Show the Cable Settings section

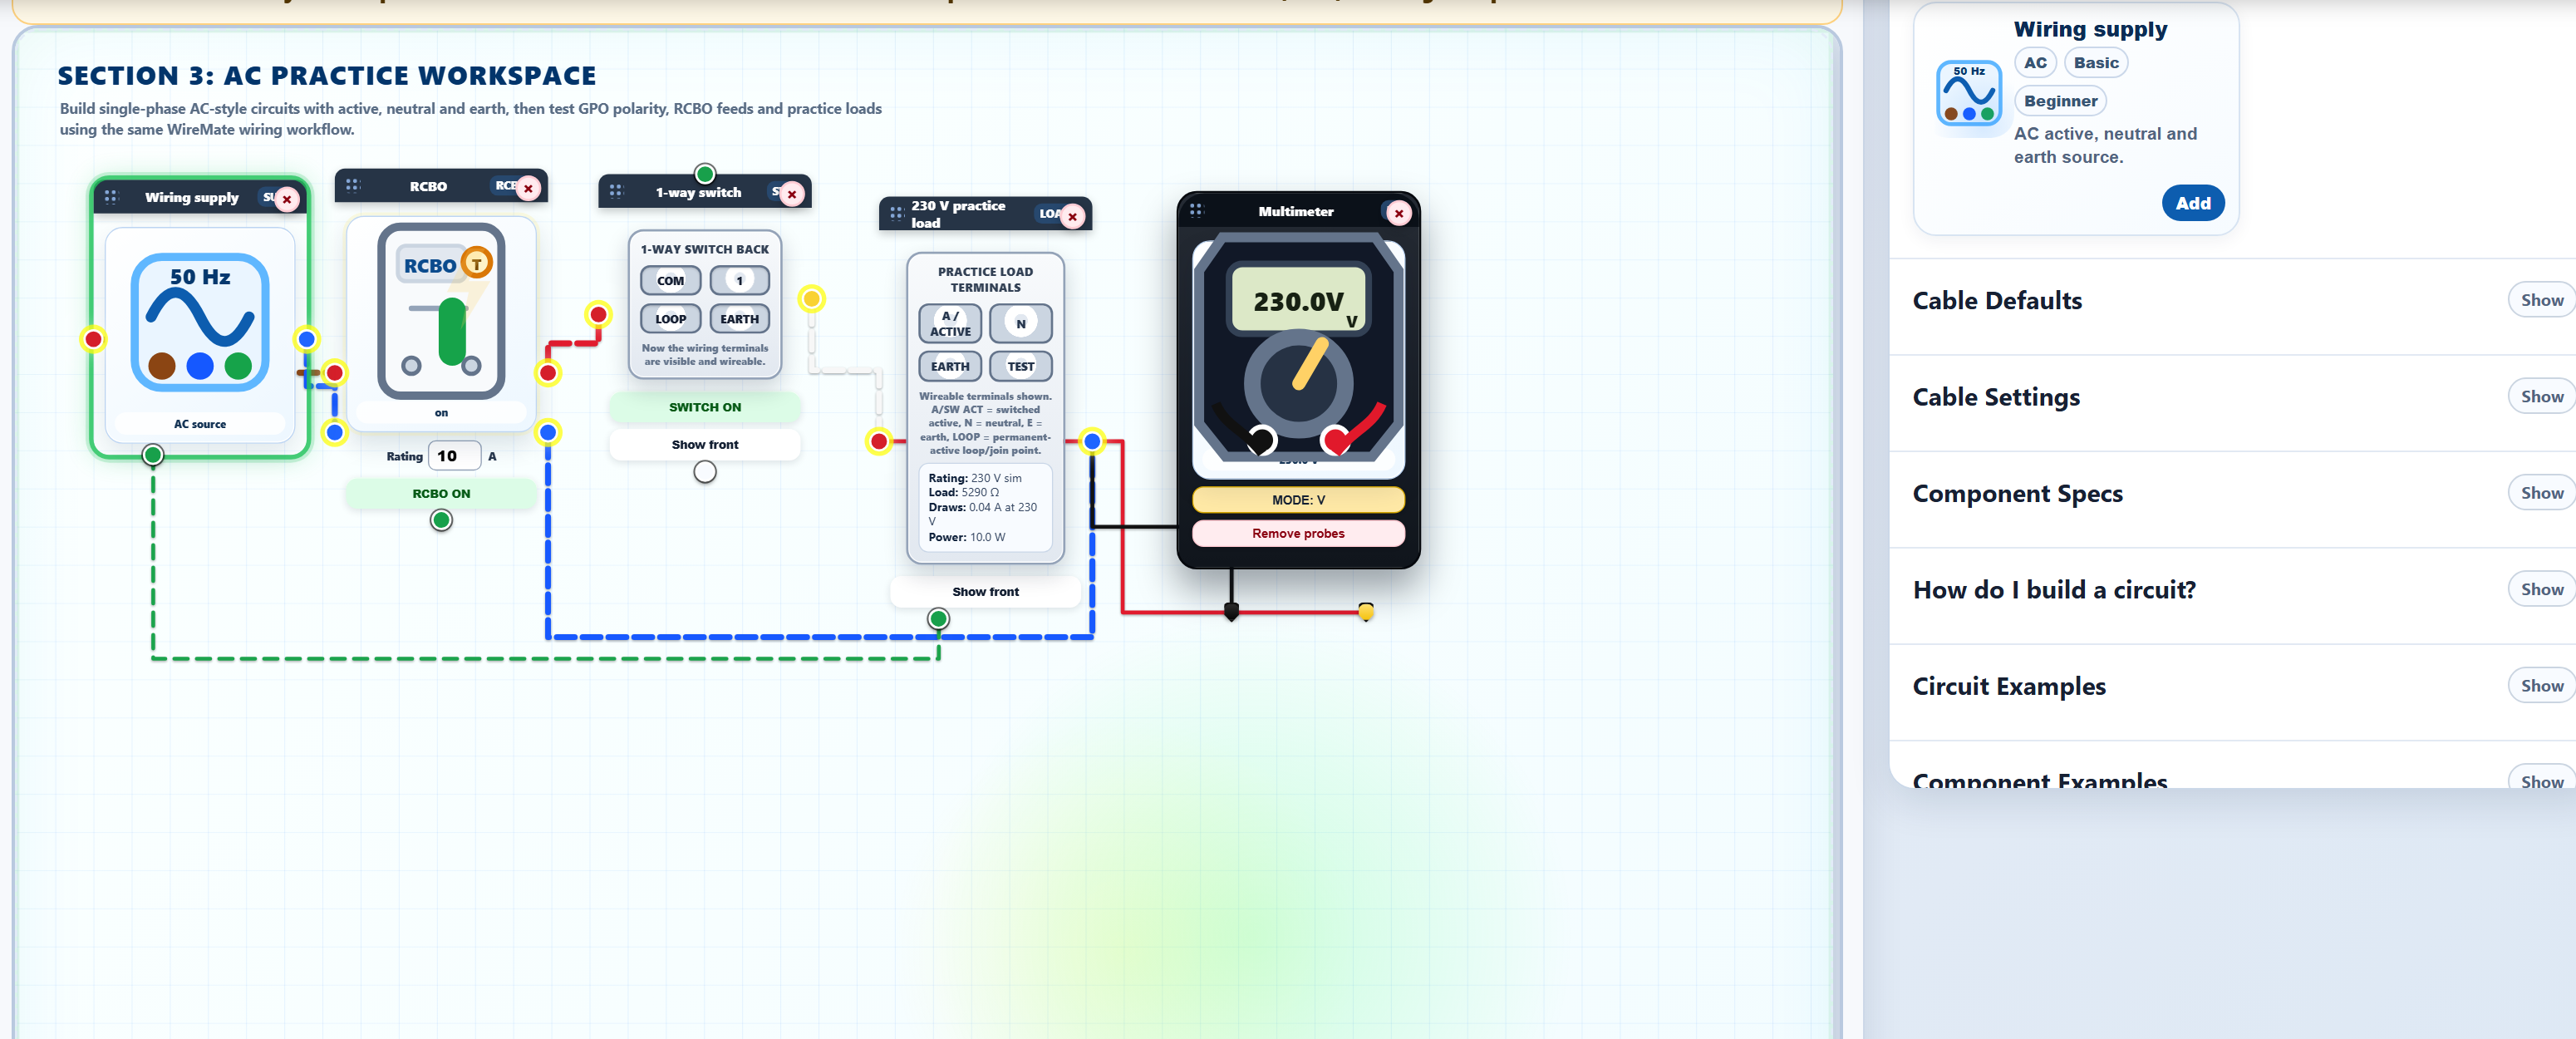2541,397
